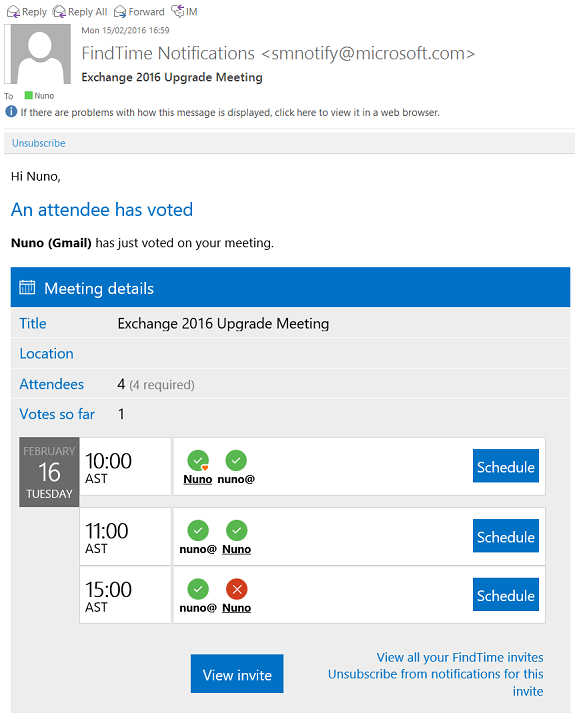This screenshot has width=575, height=719.
Task: Click the underlined Nuno name under 10:00
Action: [198, 479]
